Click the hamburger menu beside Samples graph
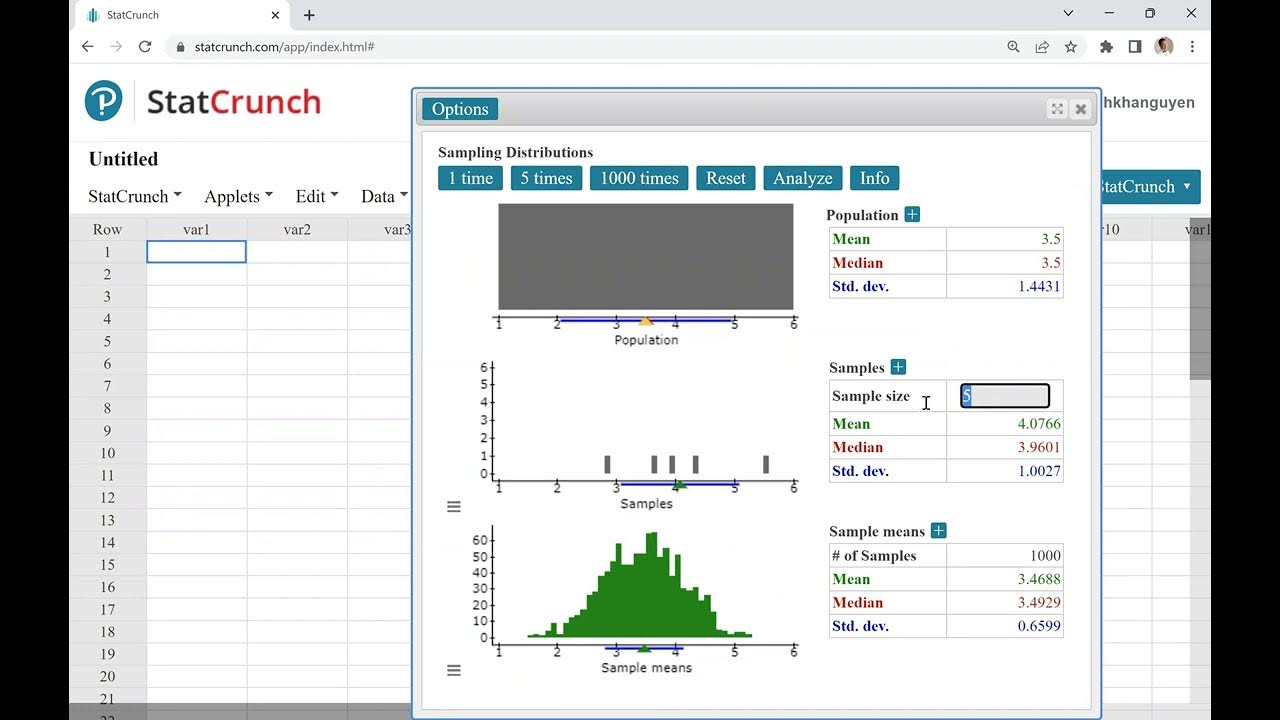 (x=454, y=507)
